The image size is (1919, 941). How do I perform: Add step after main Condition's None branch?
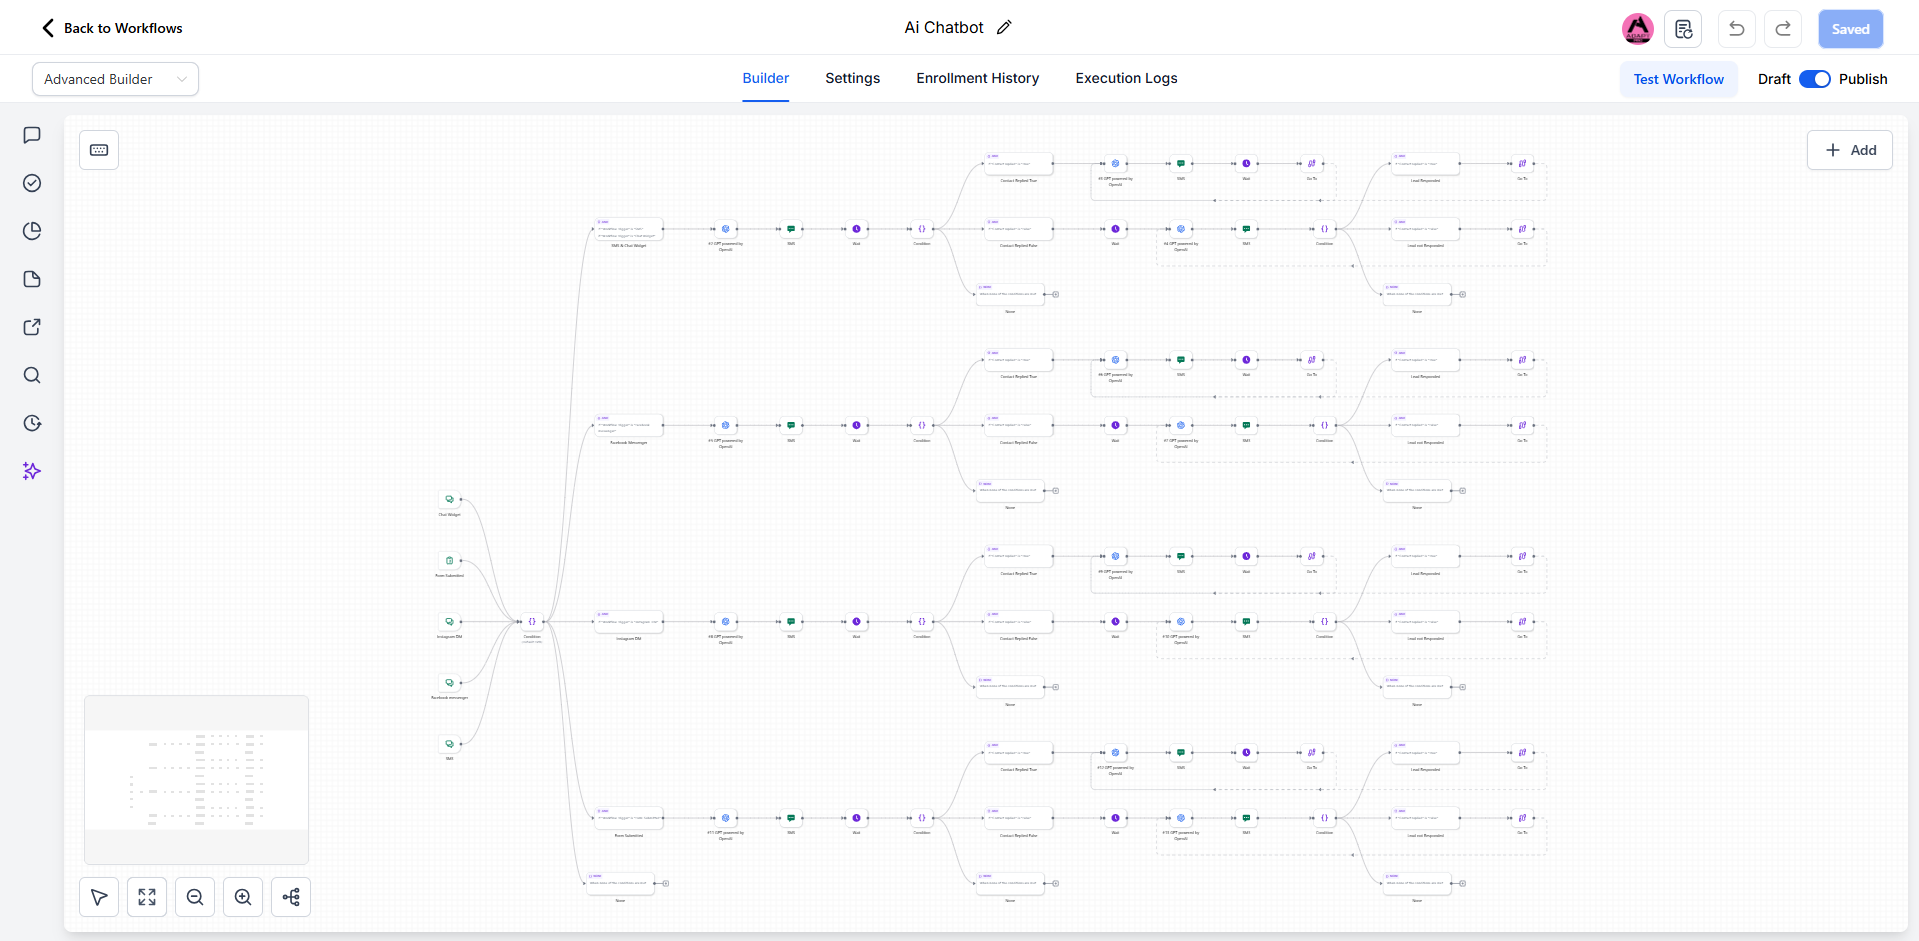[x=666, y=883]
